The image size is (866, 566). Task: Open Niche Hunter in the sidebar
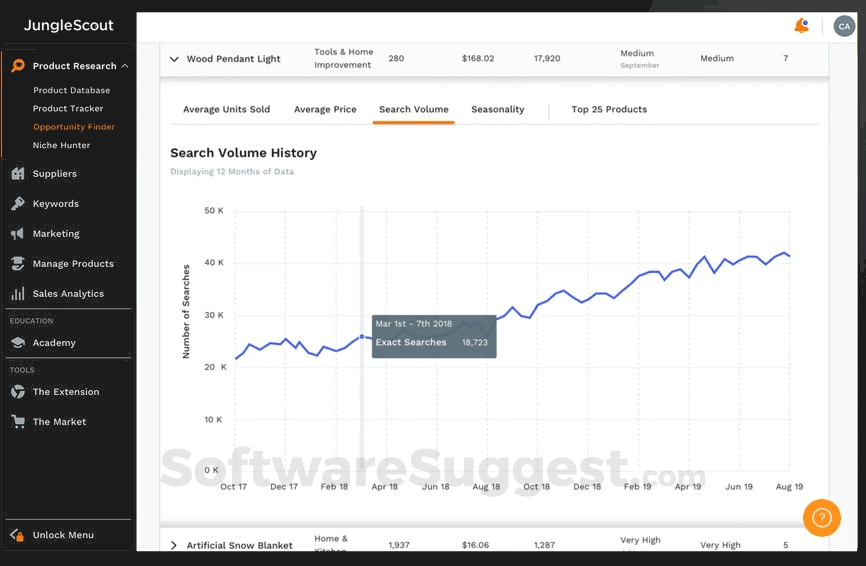click(62, 145)
